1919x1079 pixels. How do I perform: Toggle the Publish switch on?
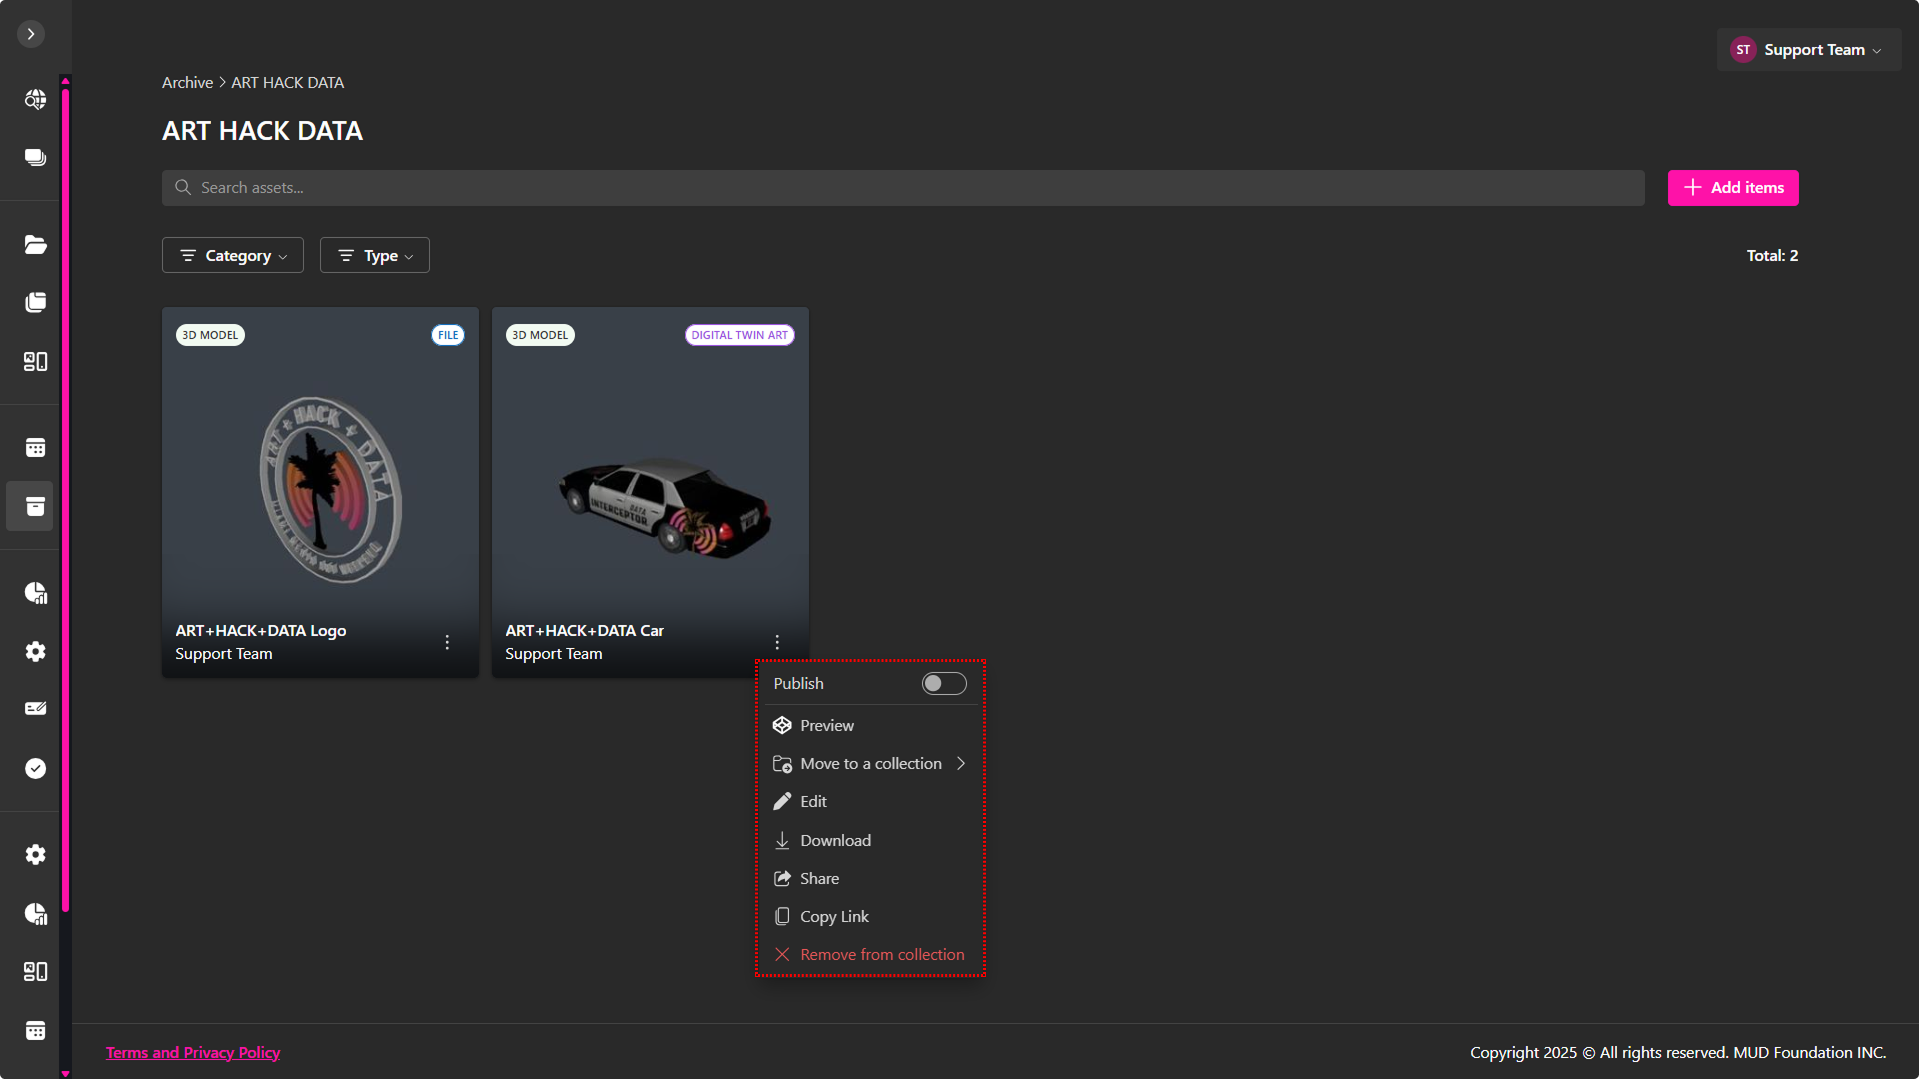(943, 684)
